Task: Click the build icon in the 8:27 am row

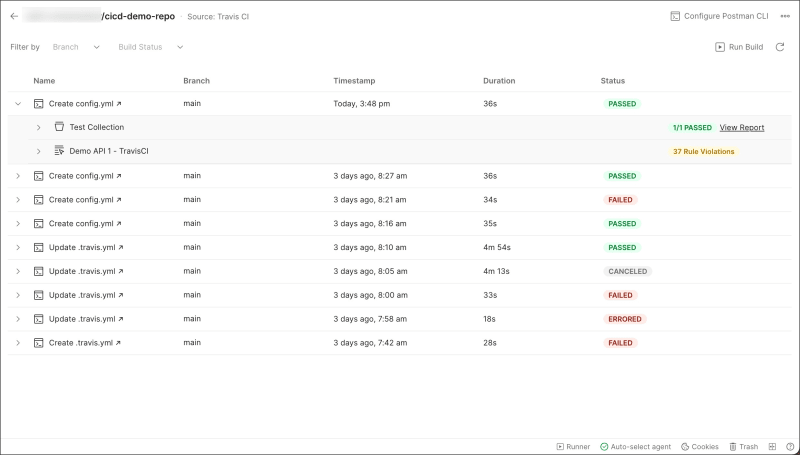Action: pyautogui.click(x=38, y=176)
